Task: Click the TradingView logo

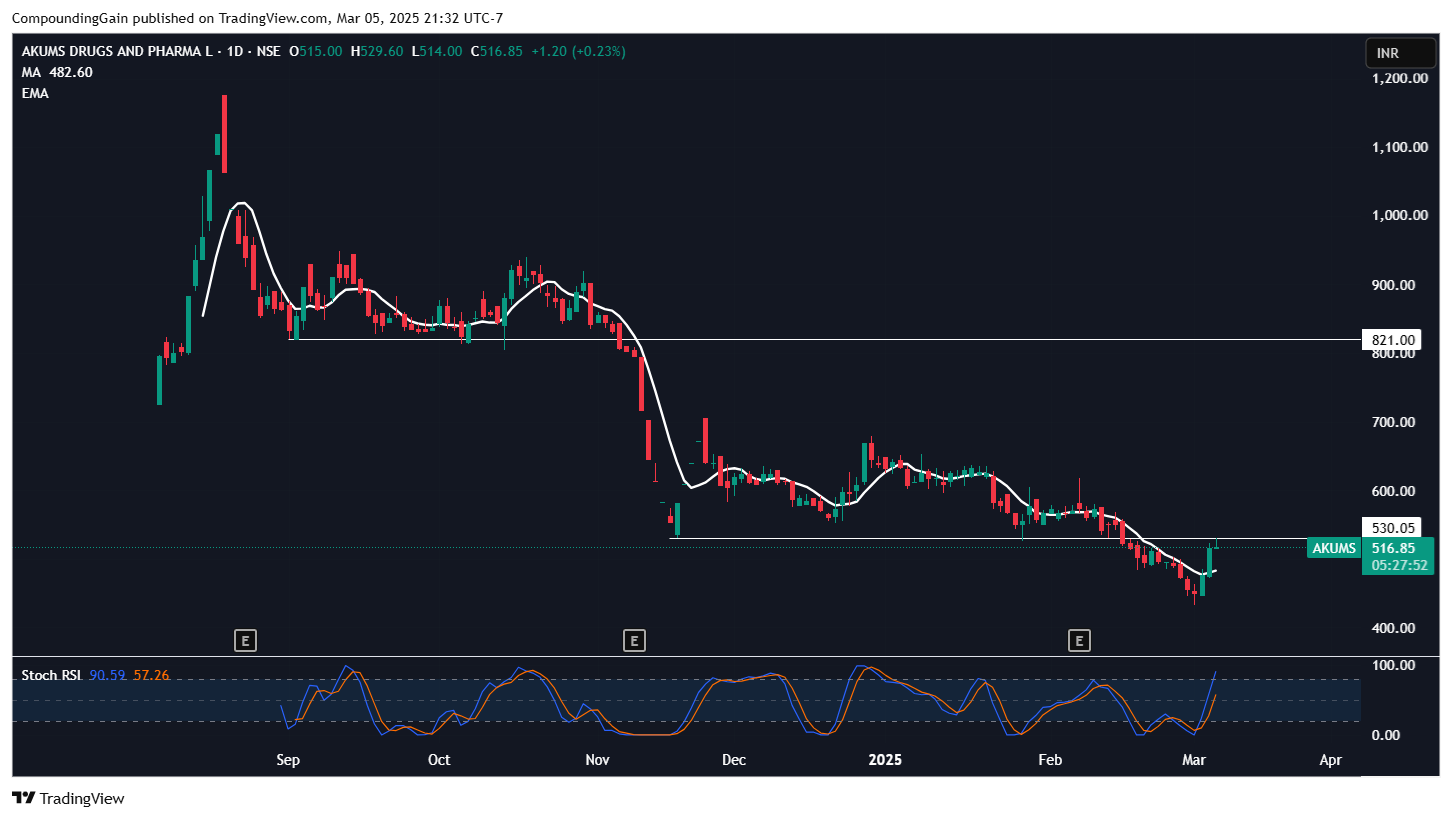Action: point(68,798)
